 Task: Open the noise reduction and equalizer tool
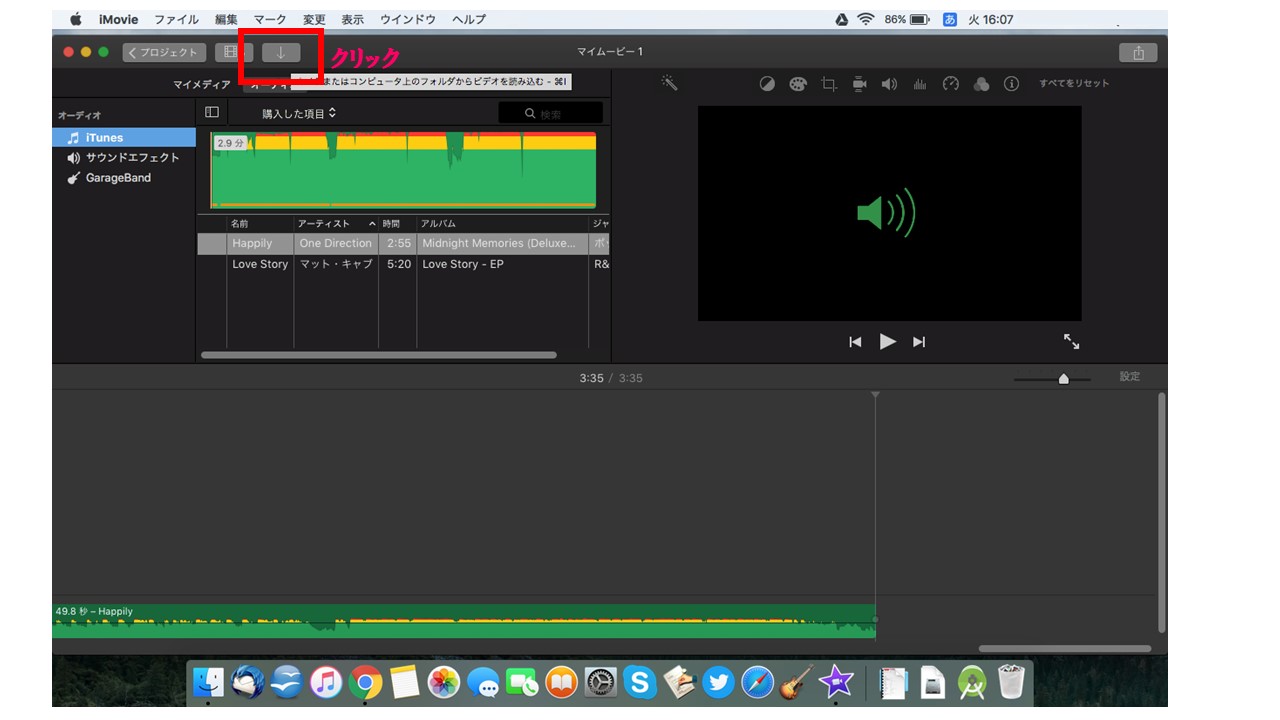pyautogui.click(x=920, y=84)
